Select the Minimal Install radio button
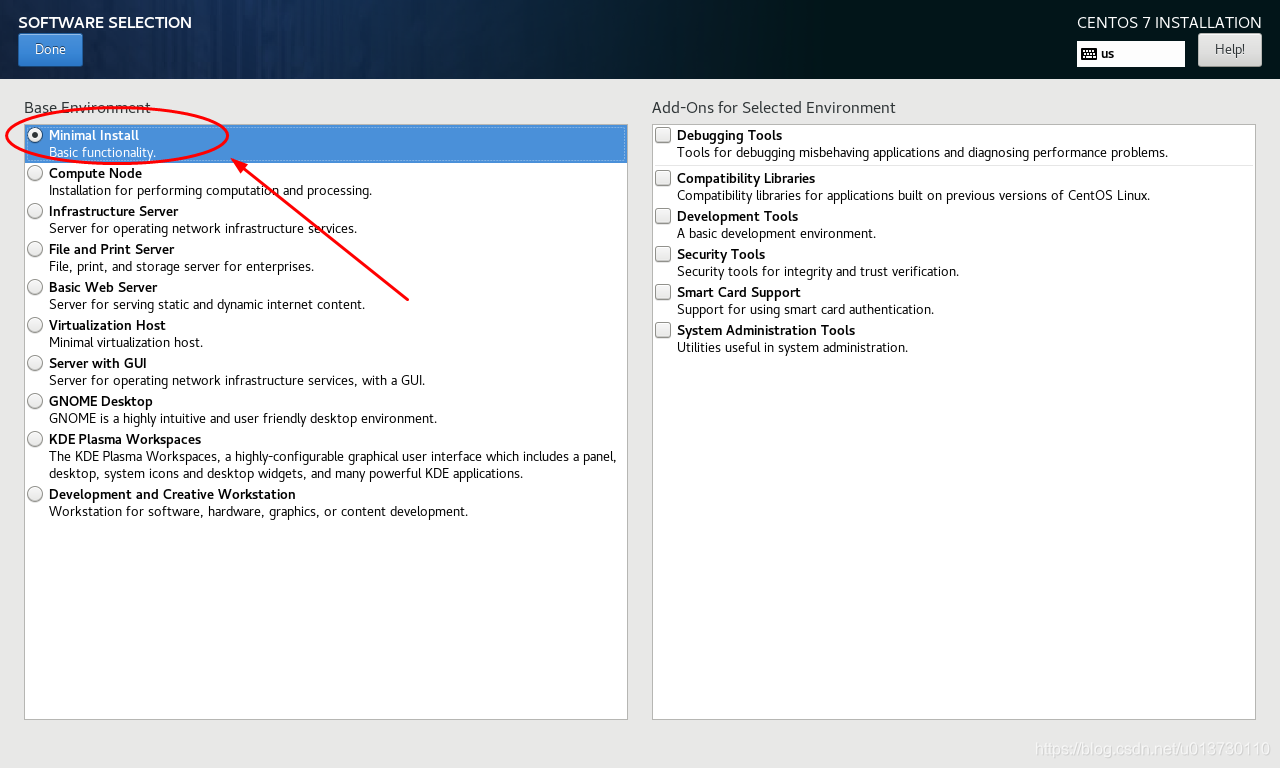 (x=35, y=135)
